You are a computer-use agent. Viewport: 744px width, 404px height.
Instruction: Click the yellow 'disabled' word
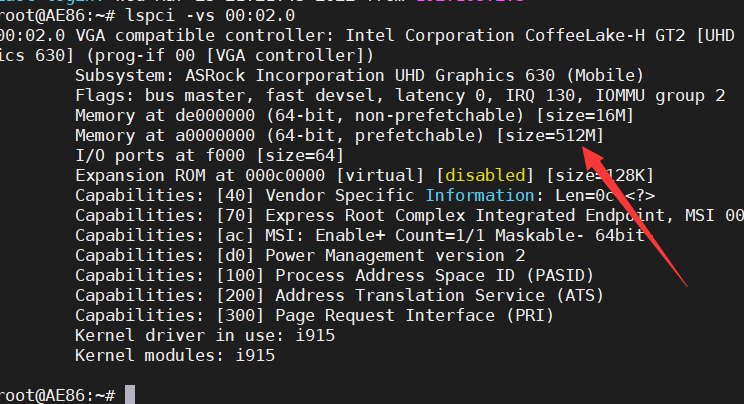pos(485,176)
